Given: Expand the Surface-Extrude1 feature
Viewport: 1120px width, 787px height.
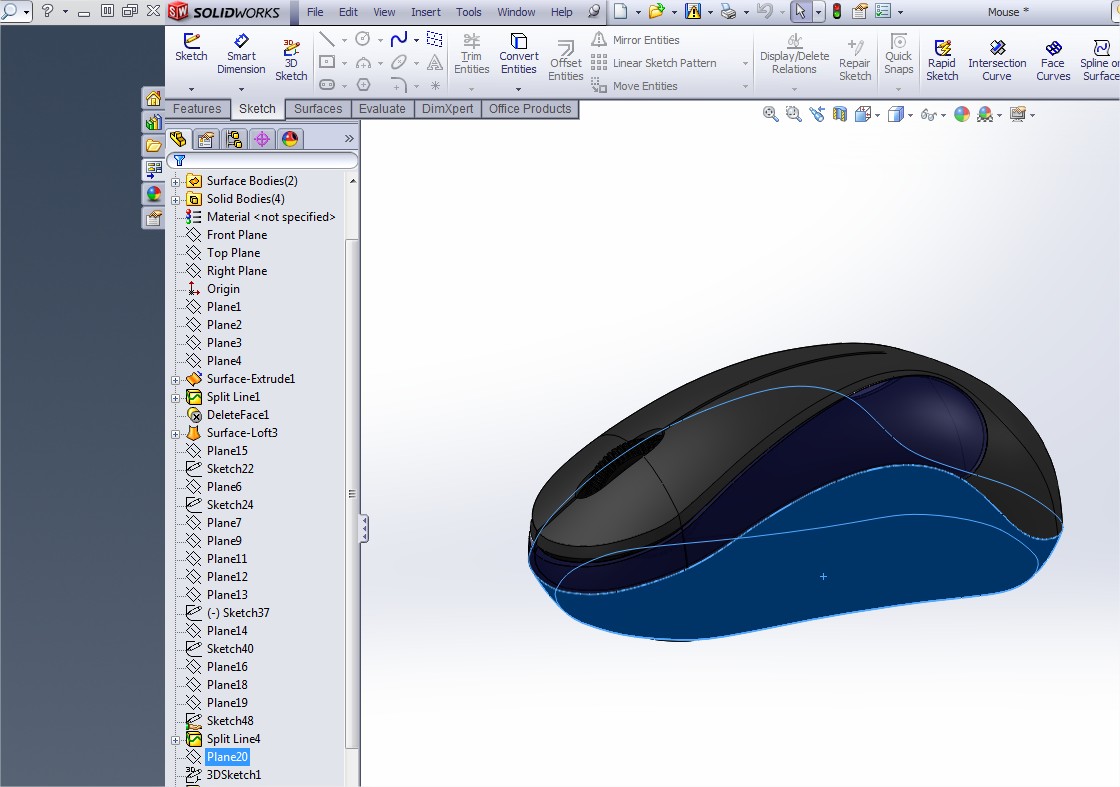Looking at the screenshot, I should 176,380.
